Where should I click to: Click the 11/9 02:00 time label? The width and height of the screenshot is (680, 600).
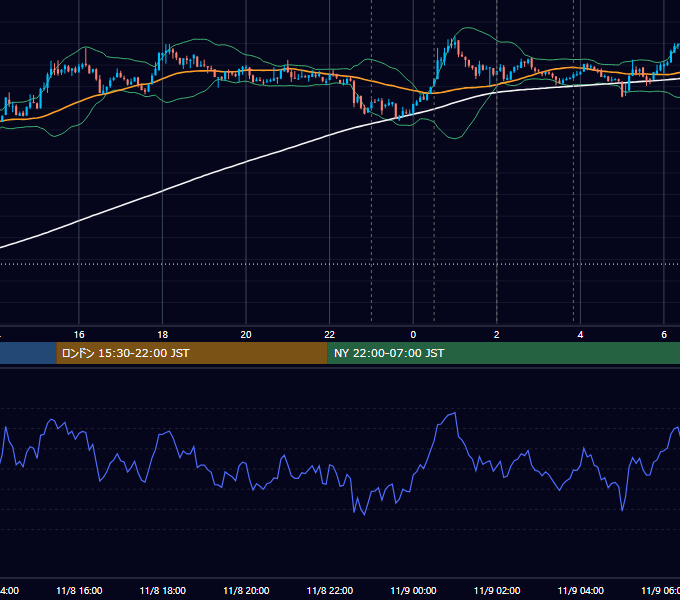(497, 590)
